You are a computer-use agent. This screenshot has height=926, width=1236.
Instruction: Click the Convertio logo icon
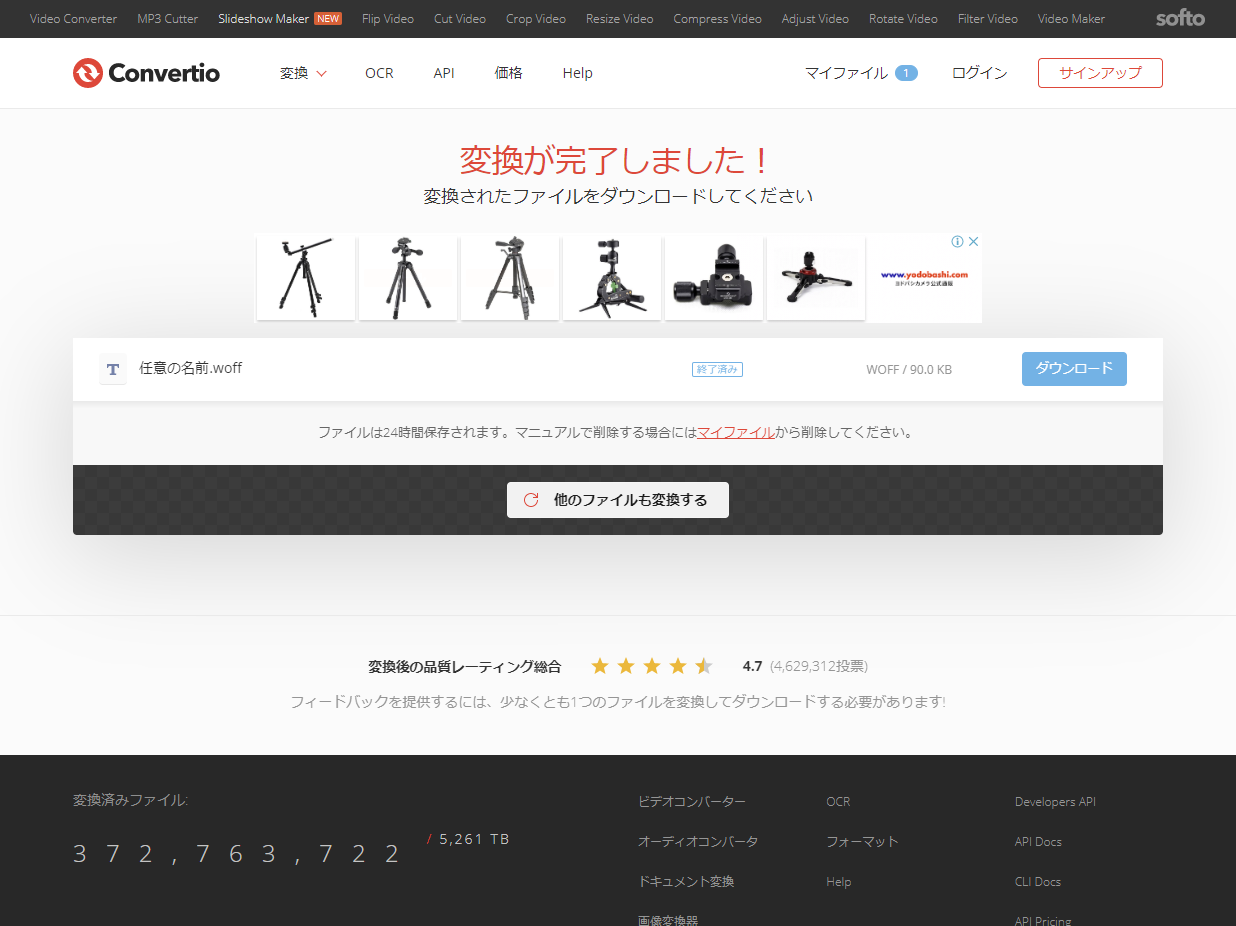(x=88, y=73)
